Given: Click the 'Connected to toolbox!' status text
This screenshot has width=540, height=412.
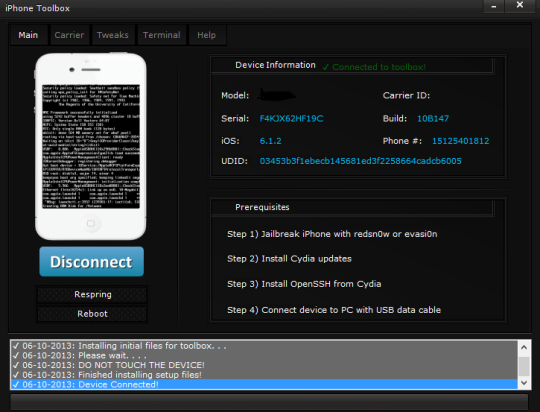Looking at the screenshot, I should (x=374, y=67).
